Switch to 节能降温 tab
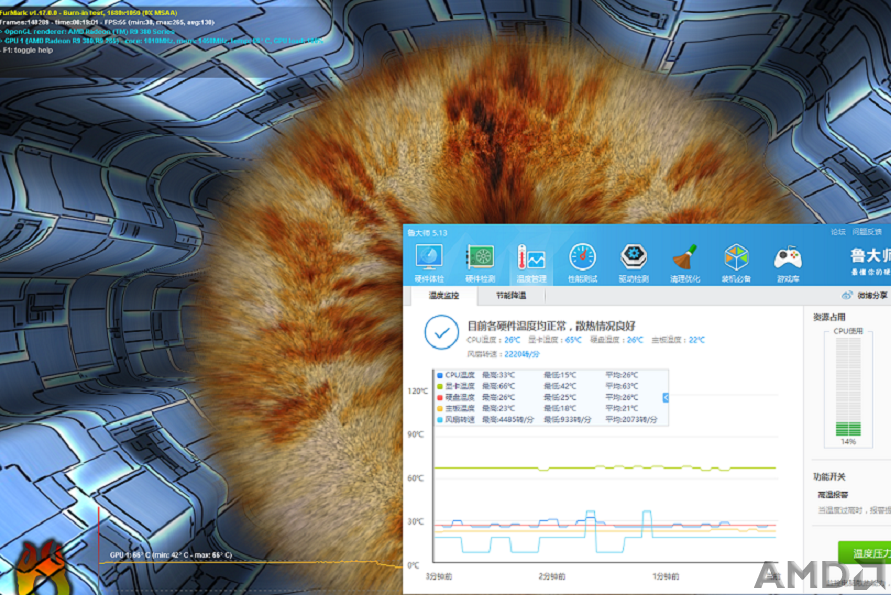Screen dimensions: 891x595 click(x=511, y=296)
